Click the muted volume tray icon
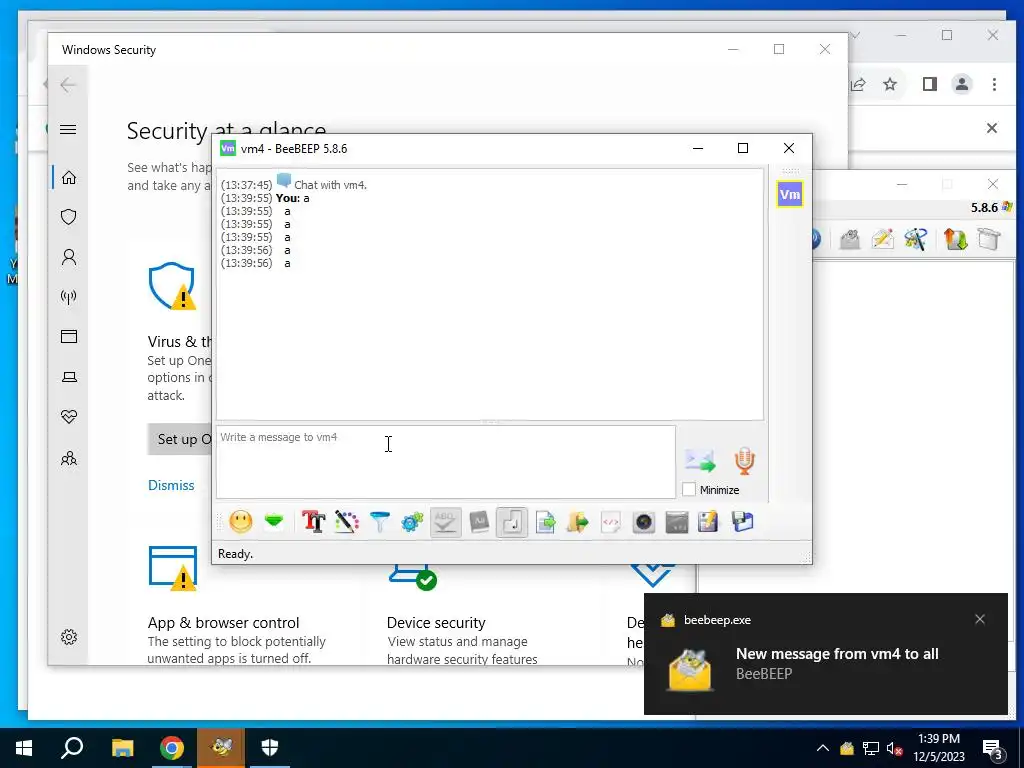This screenshot has height=768, width=1024. 894,749
